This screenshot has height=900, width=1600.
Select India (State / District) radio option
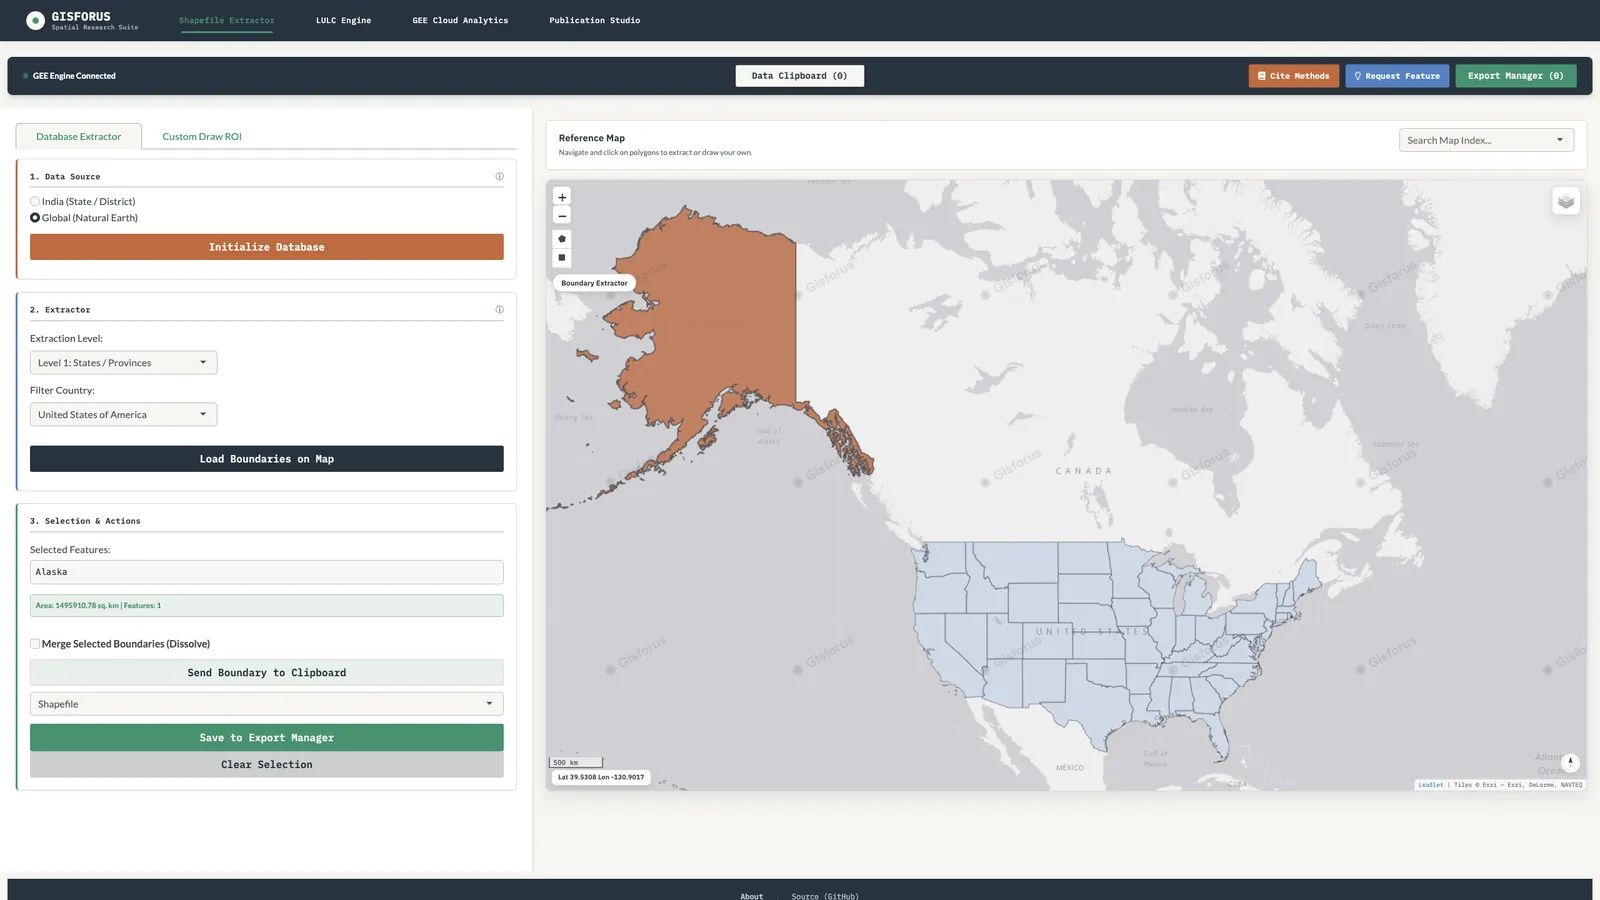tap(35, 201)
